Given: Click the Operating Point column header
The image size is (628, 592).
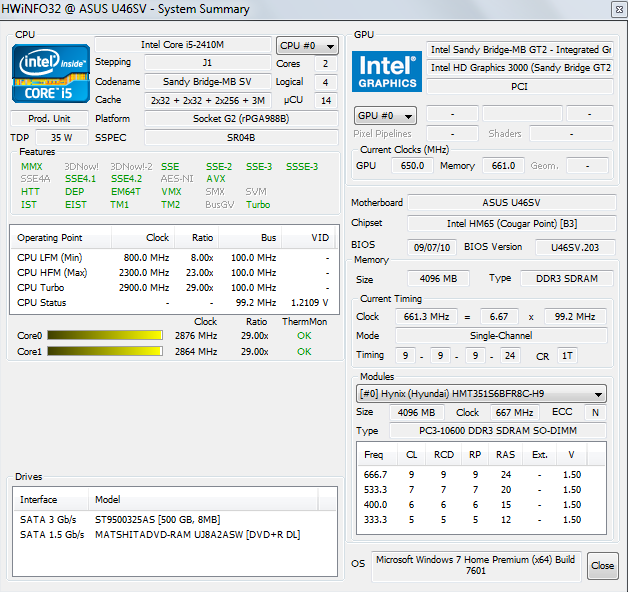Looking at the screenshot, I should click(61, 238).
